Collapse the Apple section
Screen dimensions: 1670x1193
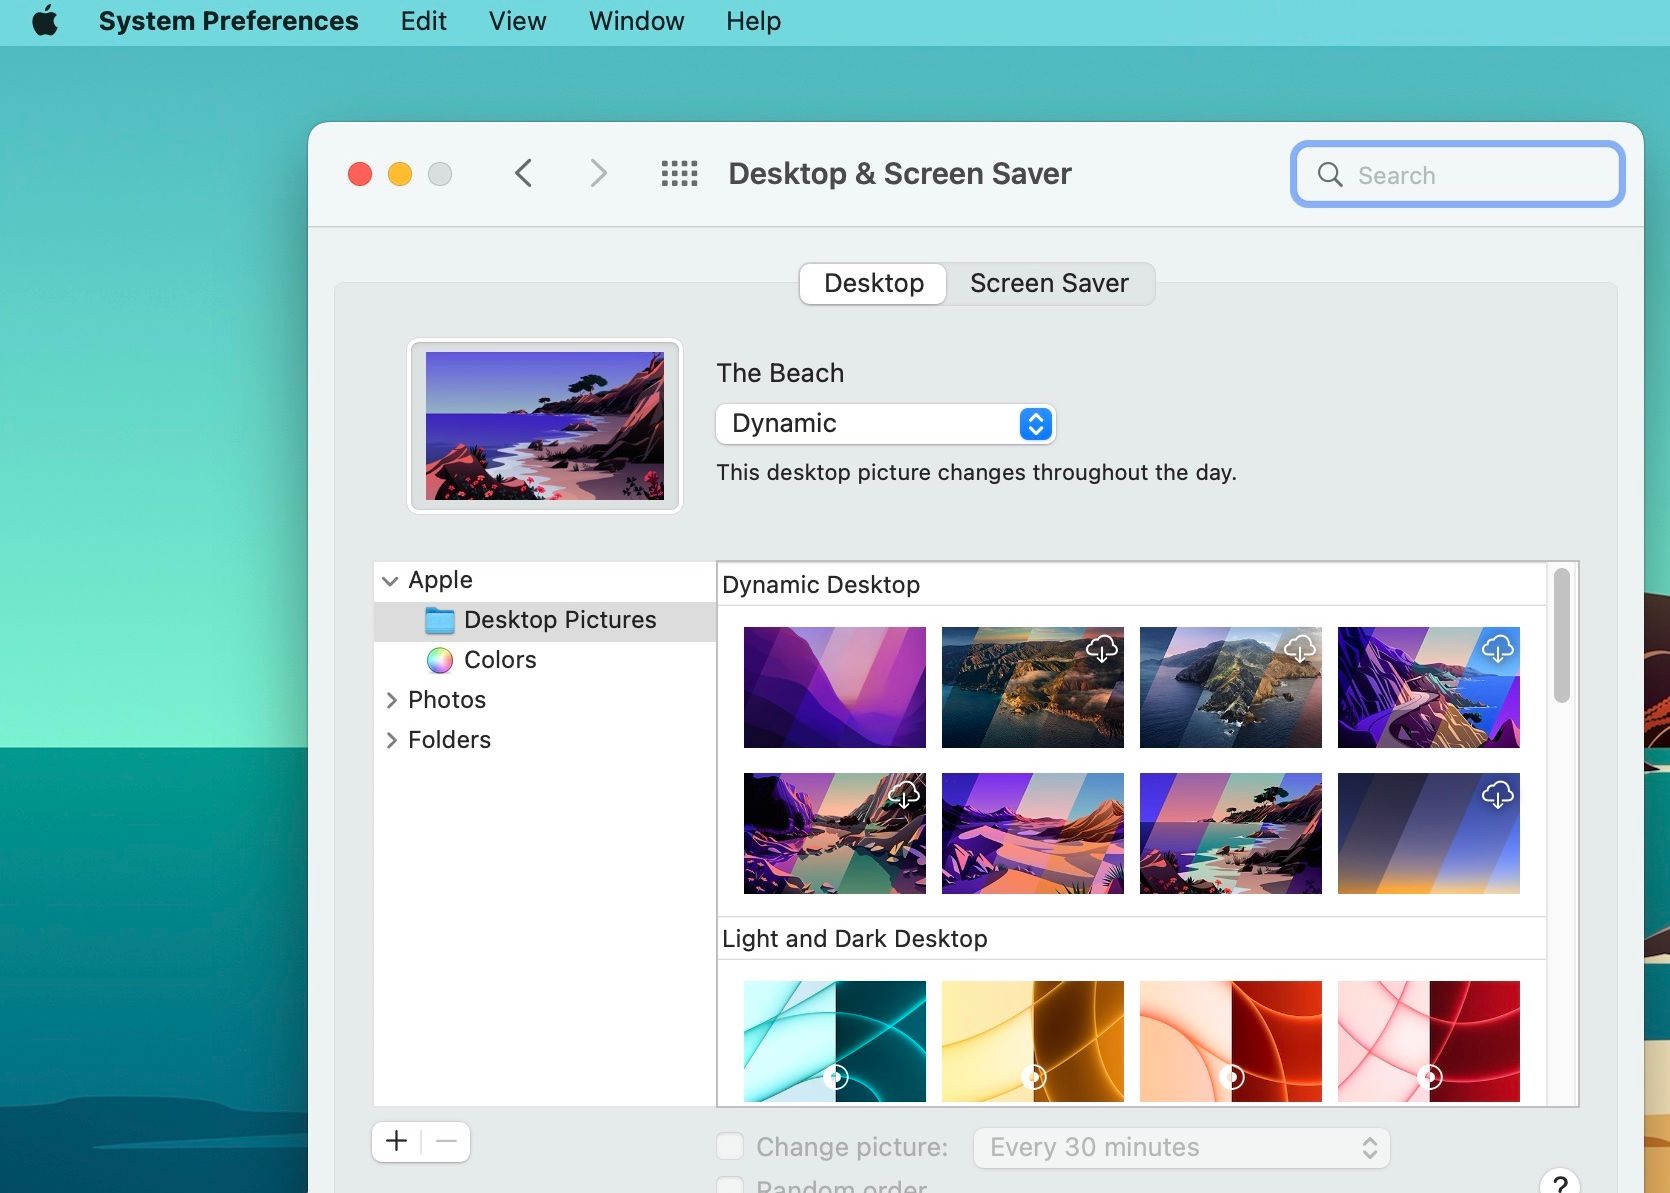tap(390, 580)
